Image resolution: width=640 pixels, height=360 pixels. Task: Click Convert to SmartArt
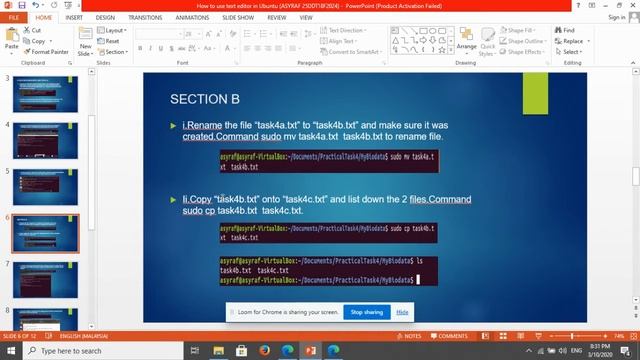click(x=351, y=52)
